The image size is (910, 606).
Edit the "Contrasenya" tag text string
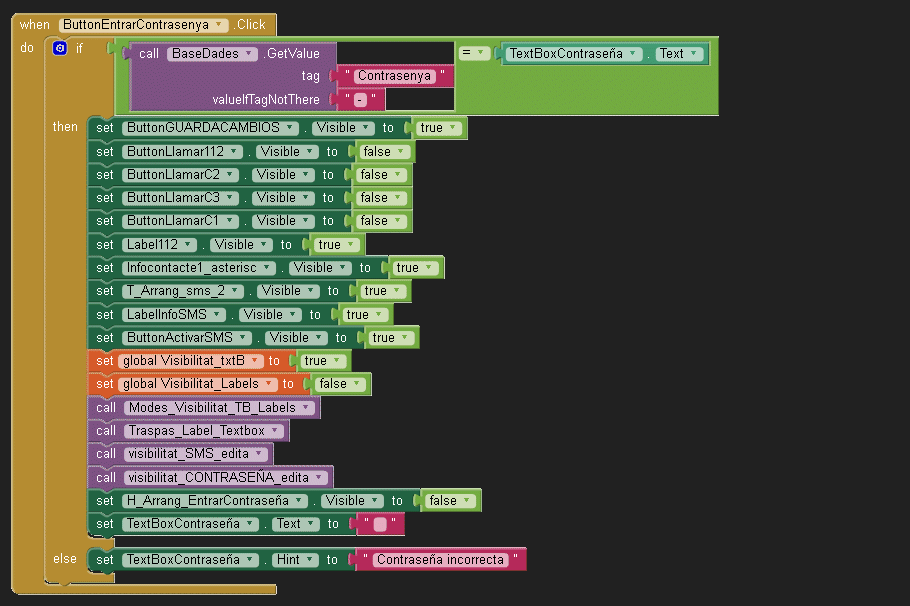(x=394, y=76)
